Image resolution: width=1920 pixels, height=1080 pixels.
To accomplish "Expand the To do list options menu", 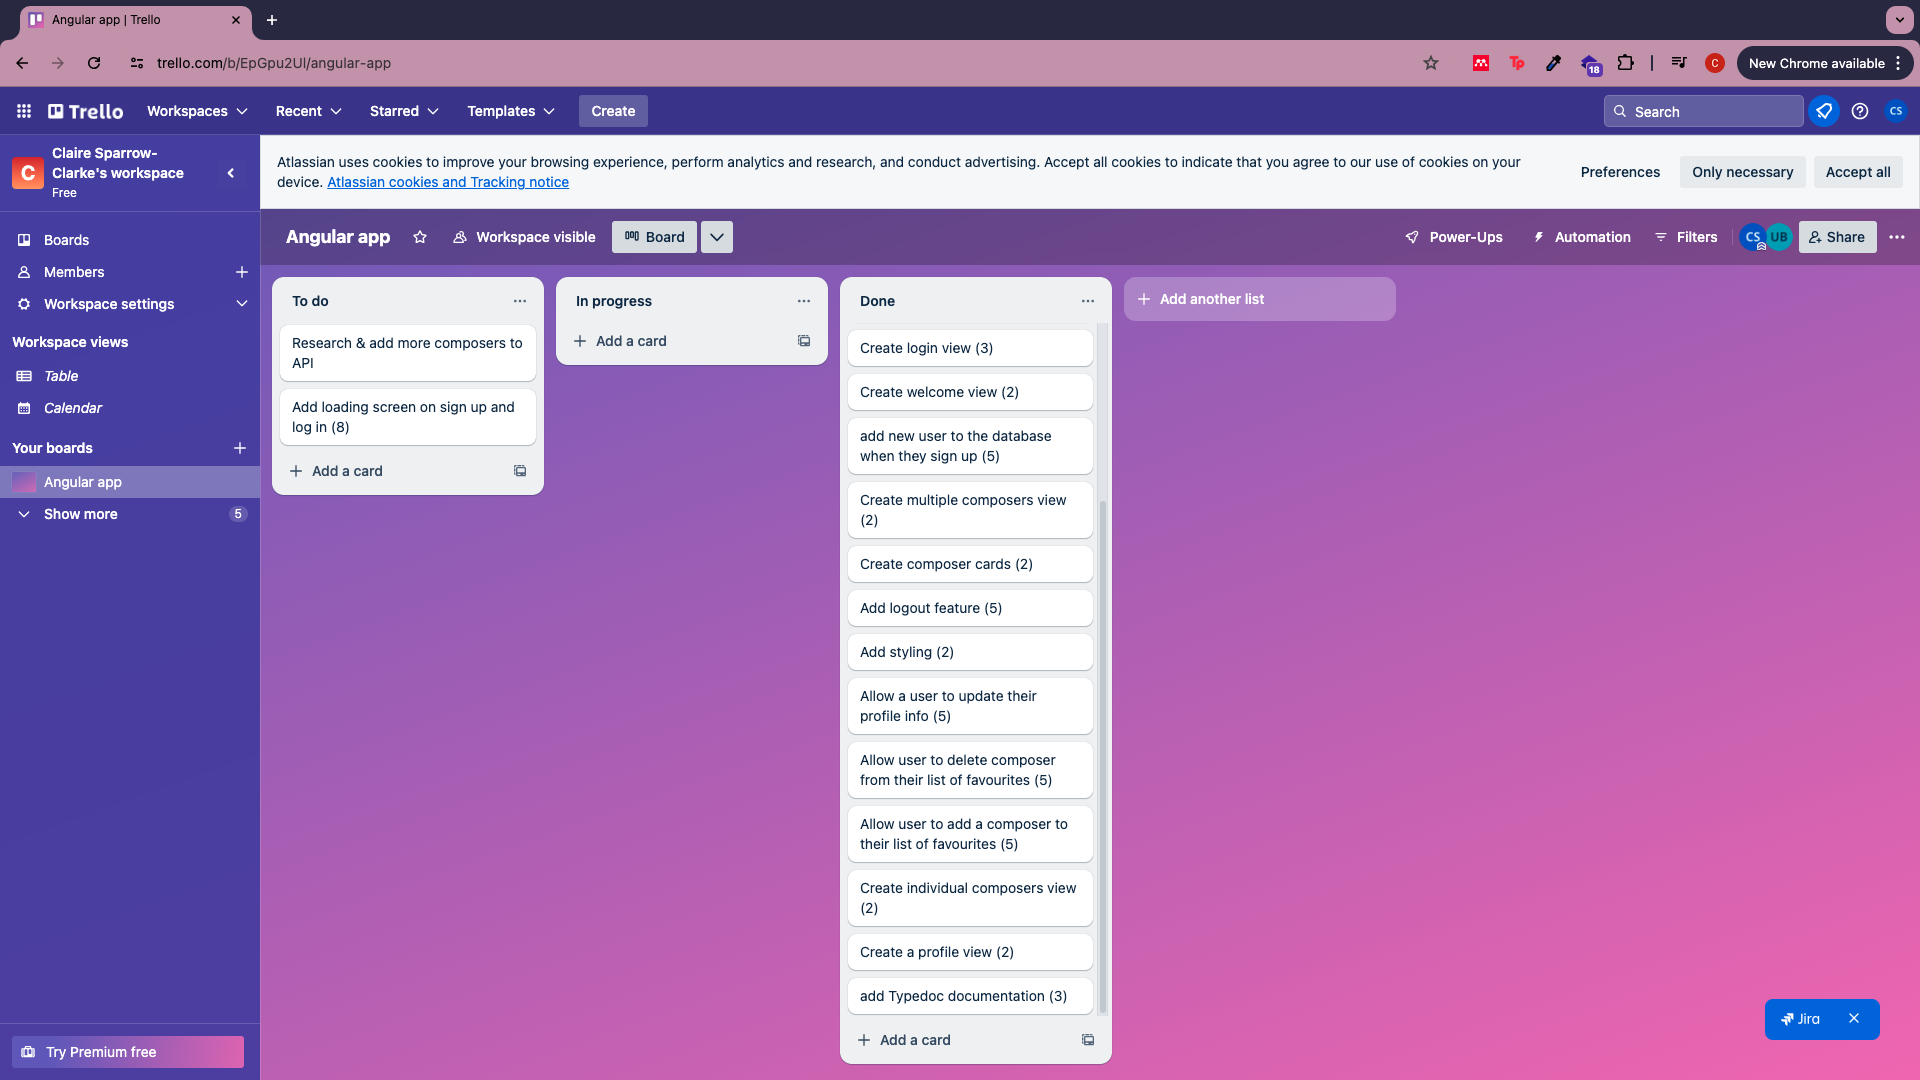I will (x=520, y=301).
